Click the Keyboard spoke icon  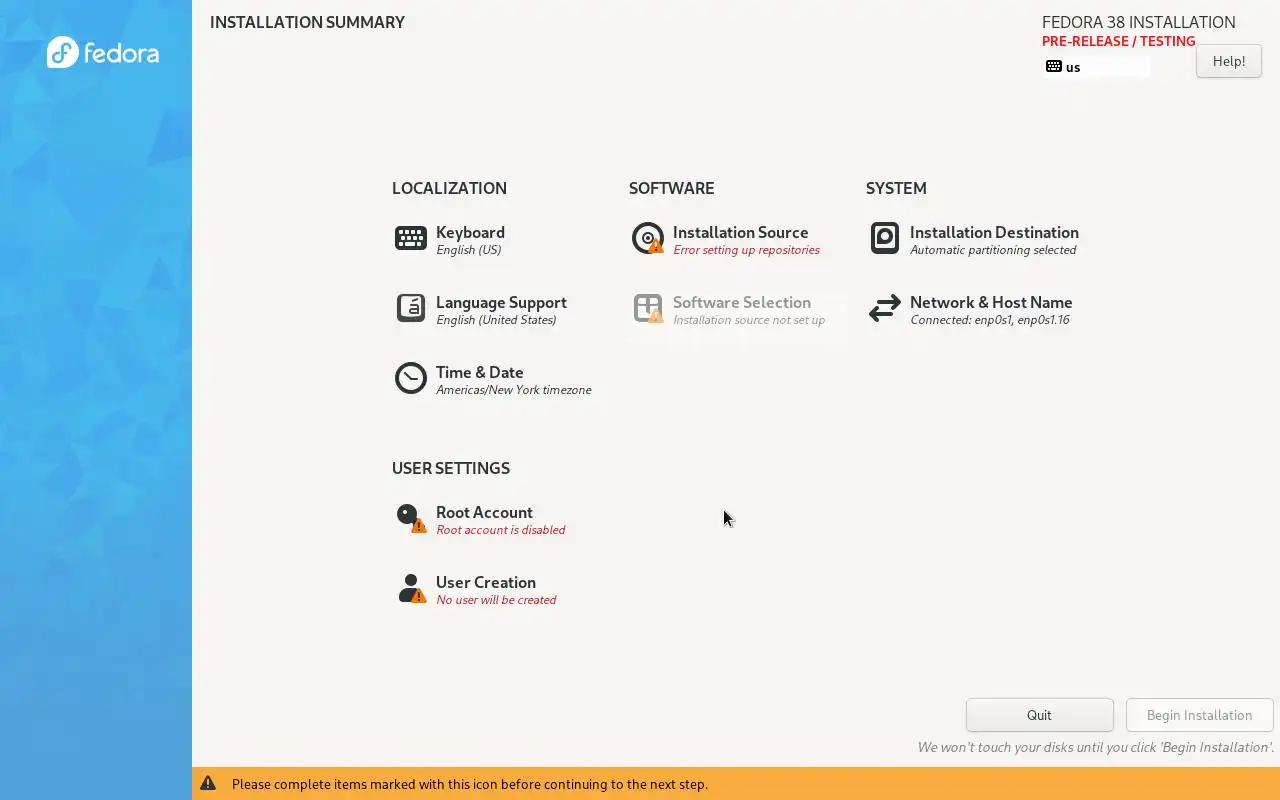click(411, 238)
